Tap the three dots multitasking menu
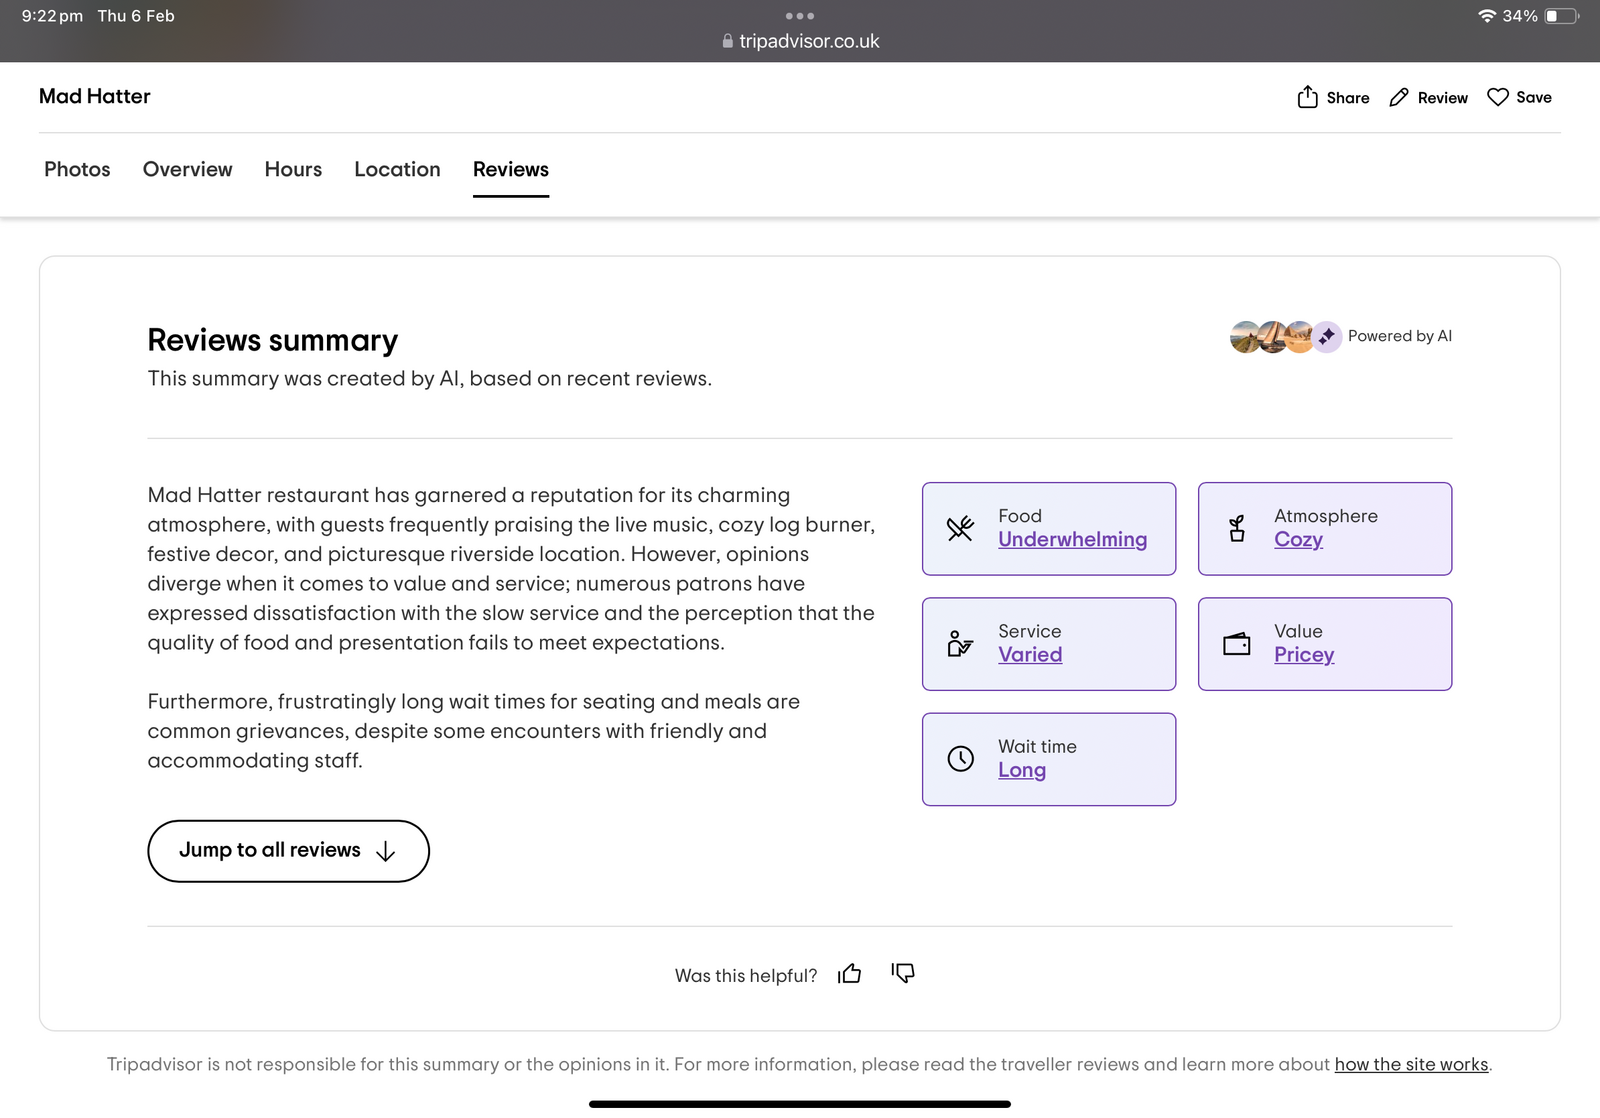The image size is (1600, 1118). (x=800, y=16)
